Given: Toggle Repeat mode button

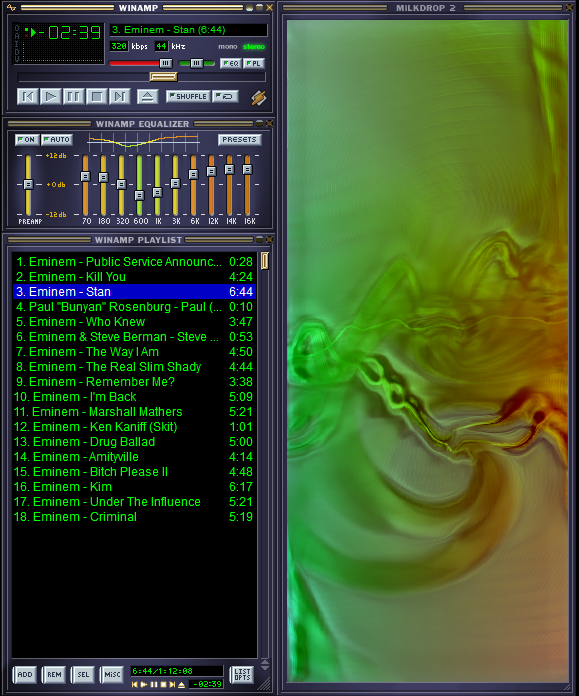Looking at the screenshot, I should [x=226, y=96].
